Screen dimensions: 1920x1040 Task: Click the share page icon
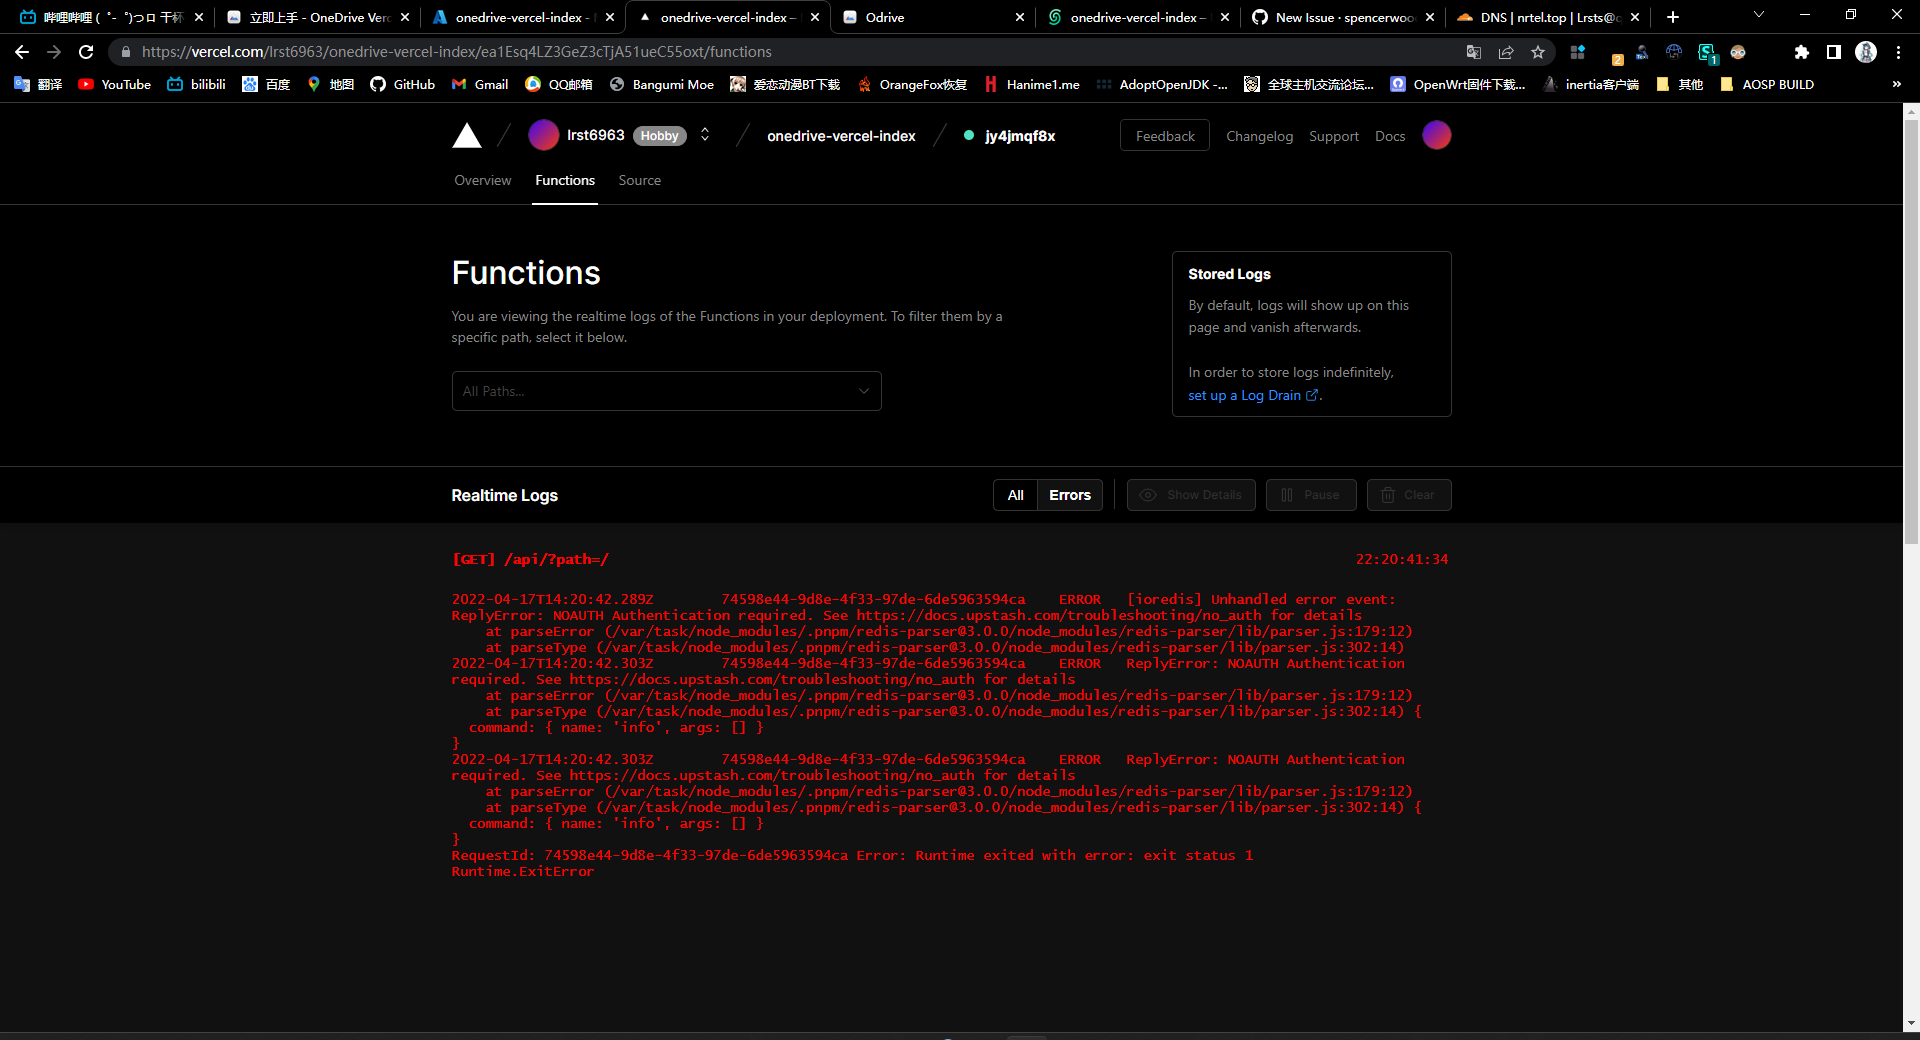[1506, 52]
